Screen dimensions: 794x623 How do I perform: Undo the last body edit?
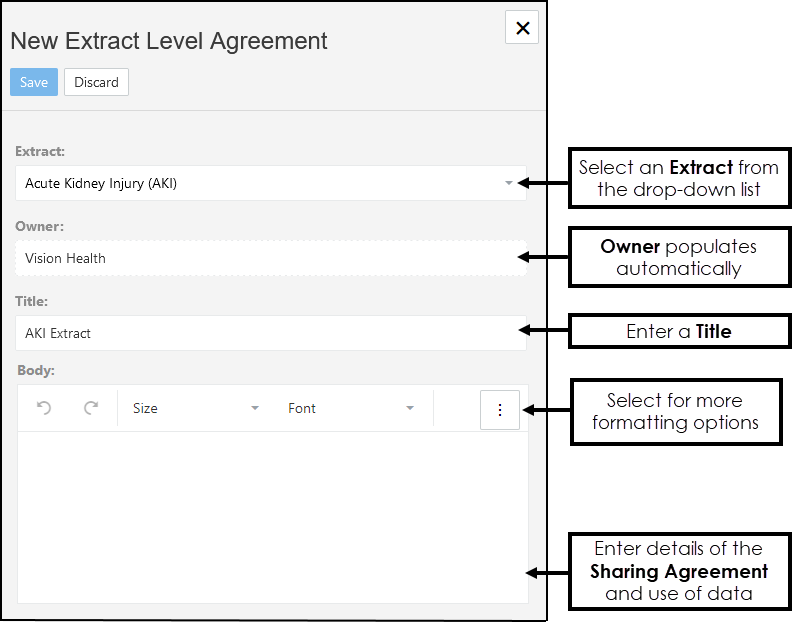[44, 408]
